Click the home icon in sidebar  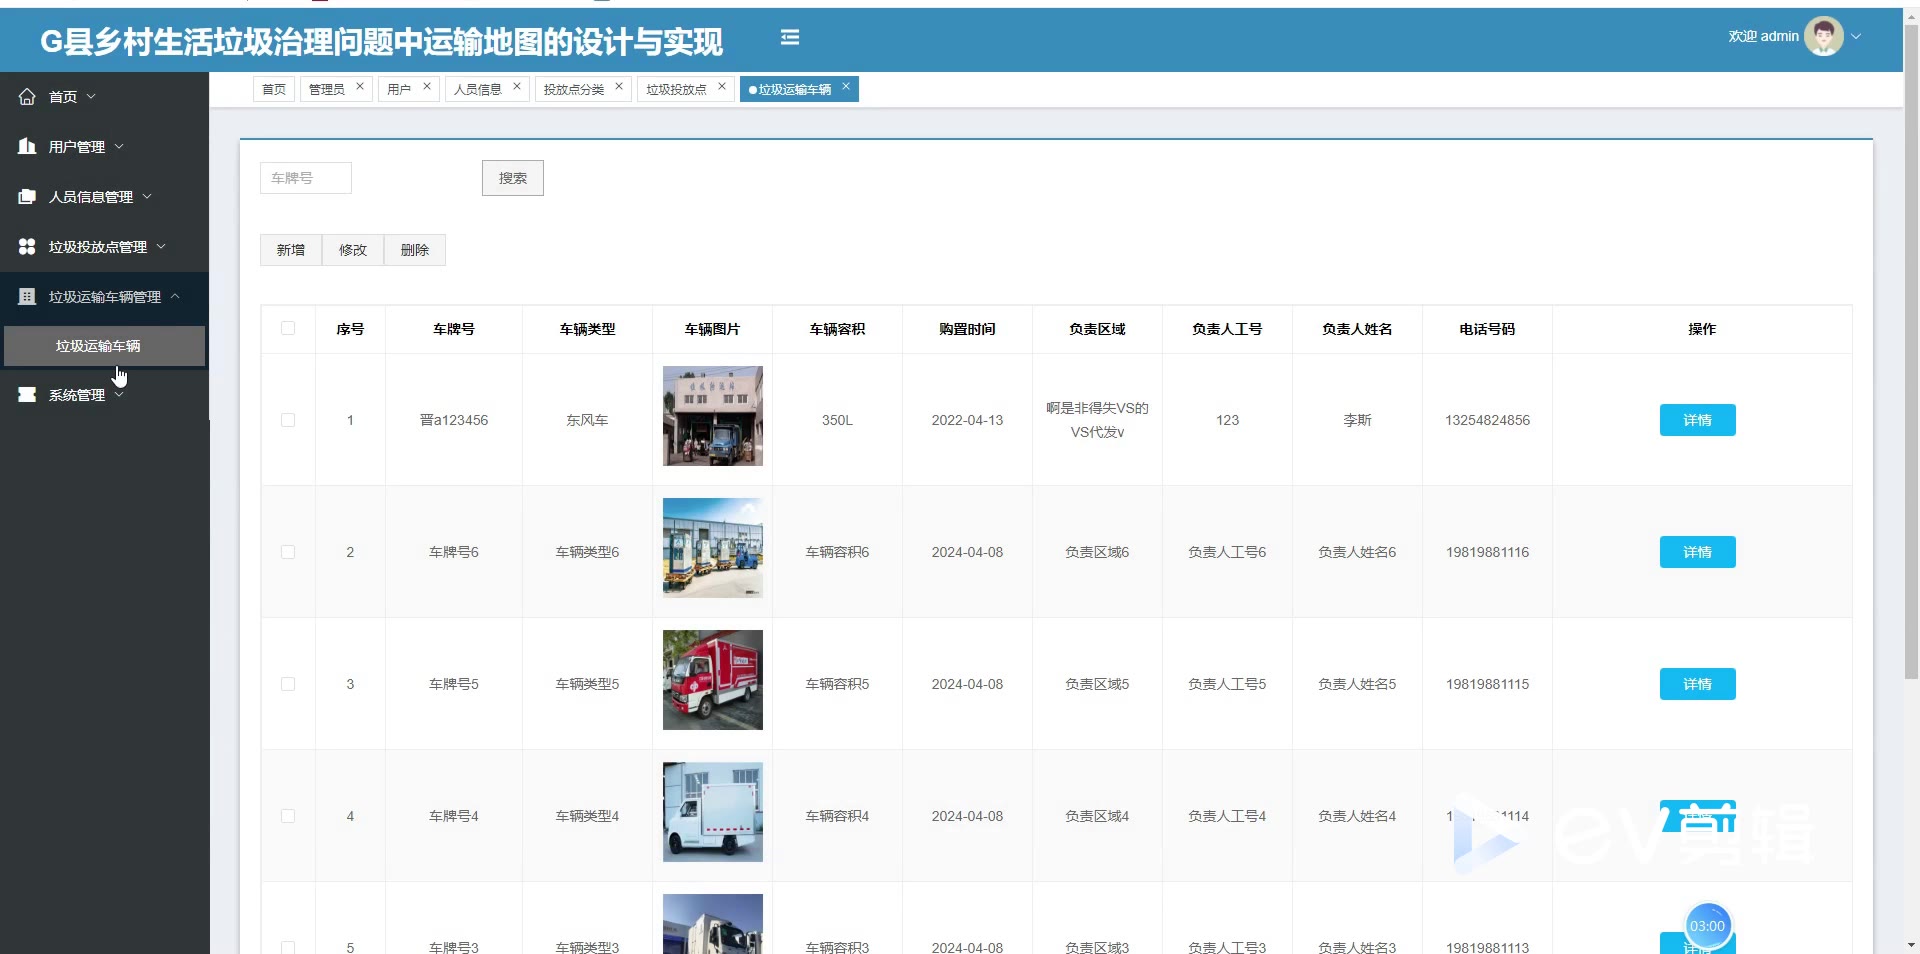tap(27, 97)
